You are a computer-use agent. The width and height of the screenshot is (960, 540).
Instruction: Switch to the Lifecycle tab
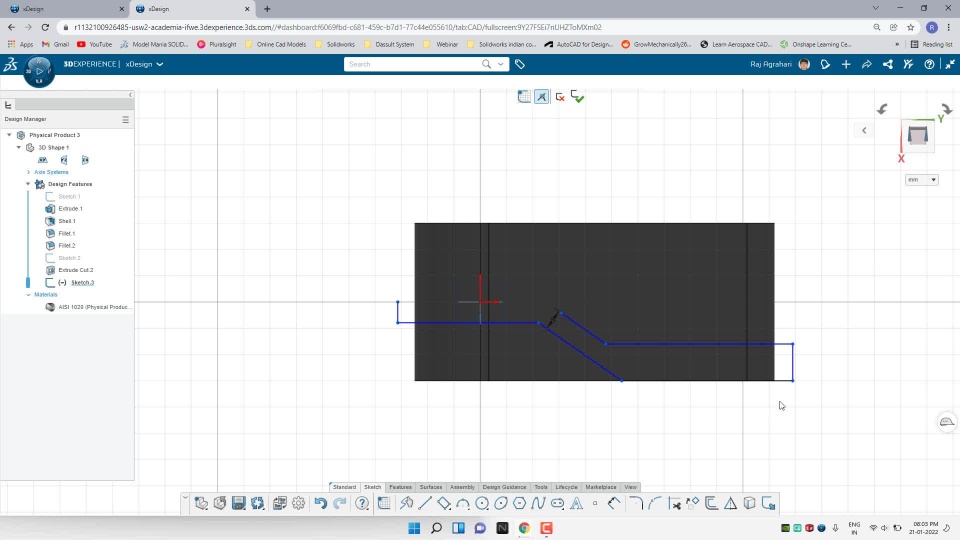[x=566, y=487]
